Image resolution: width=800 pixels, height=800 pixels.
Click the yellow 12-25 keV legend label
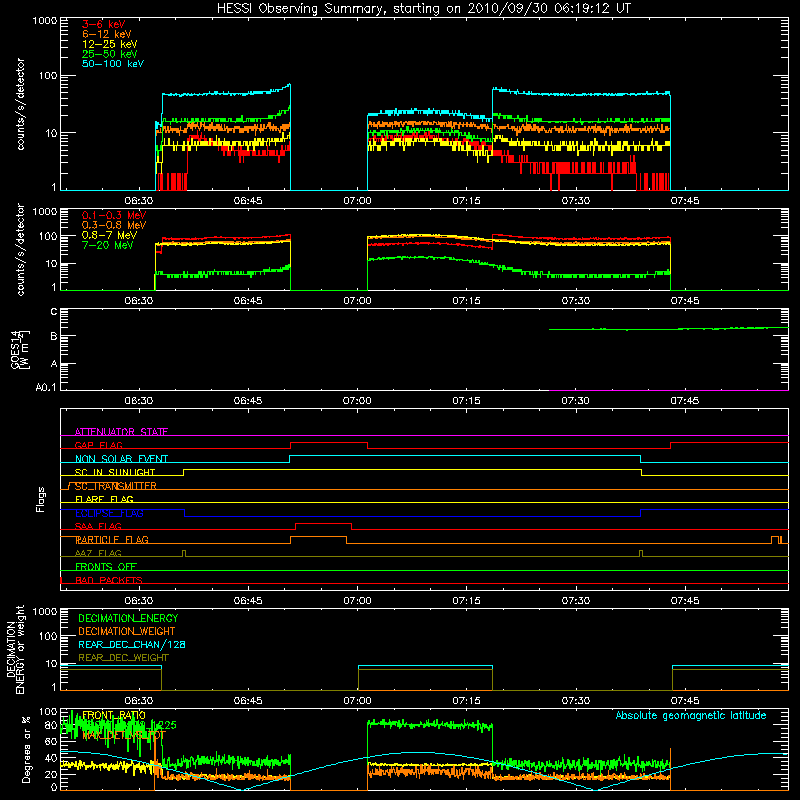coord(110,44)
